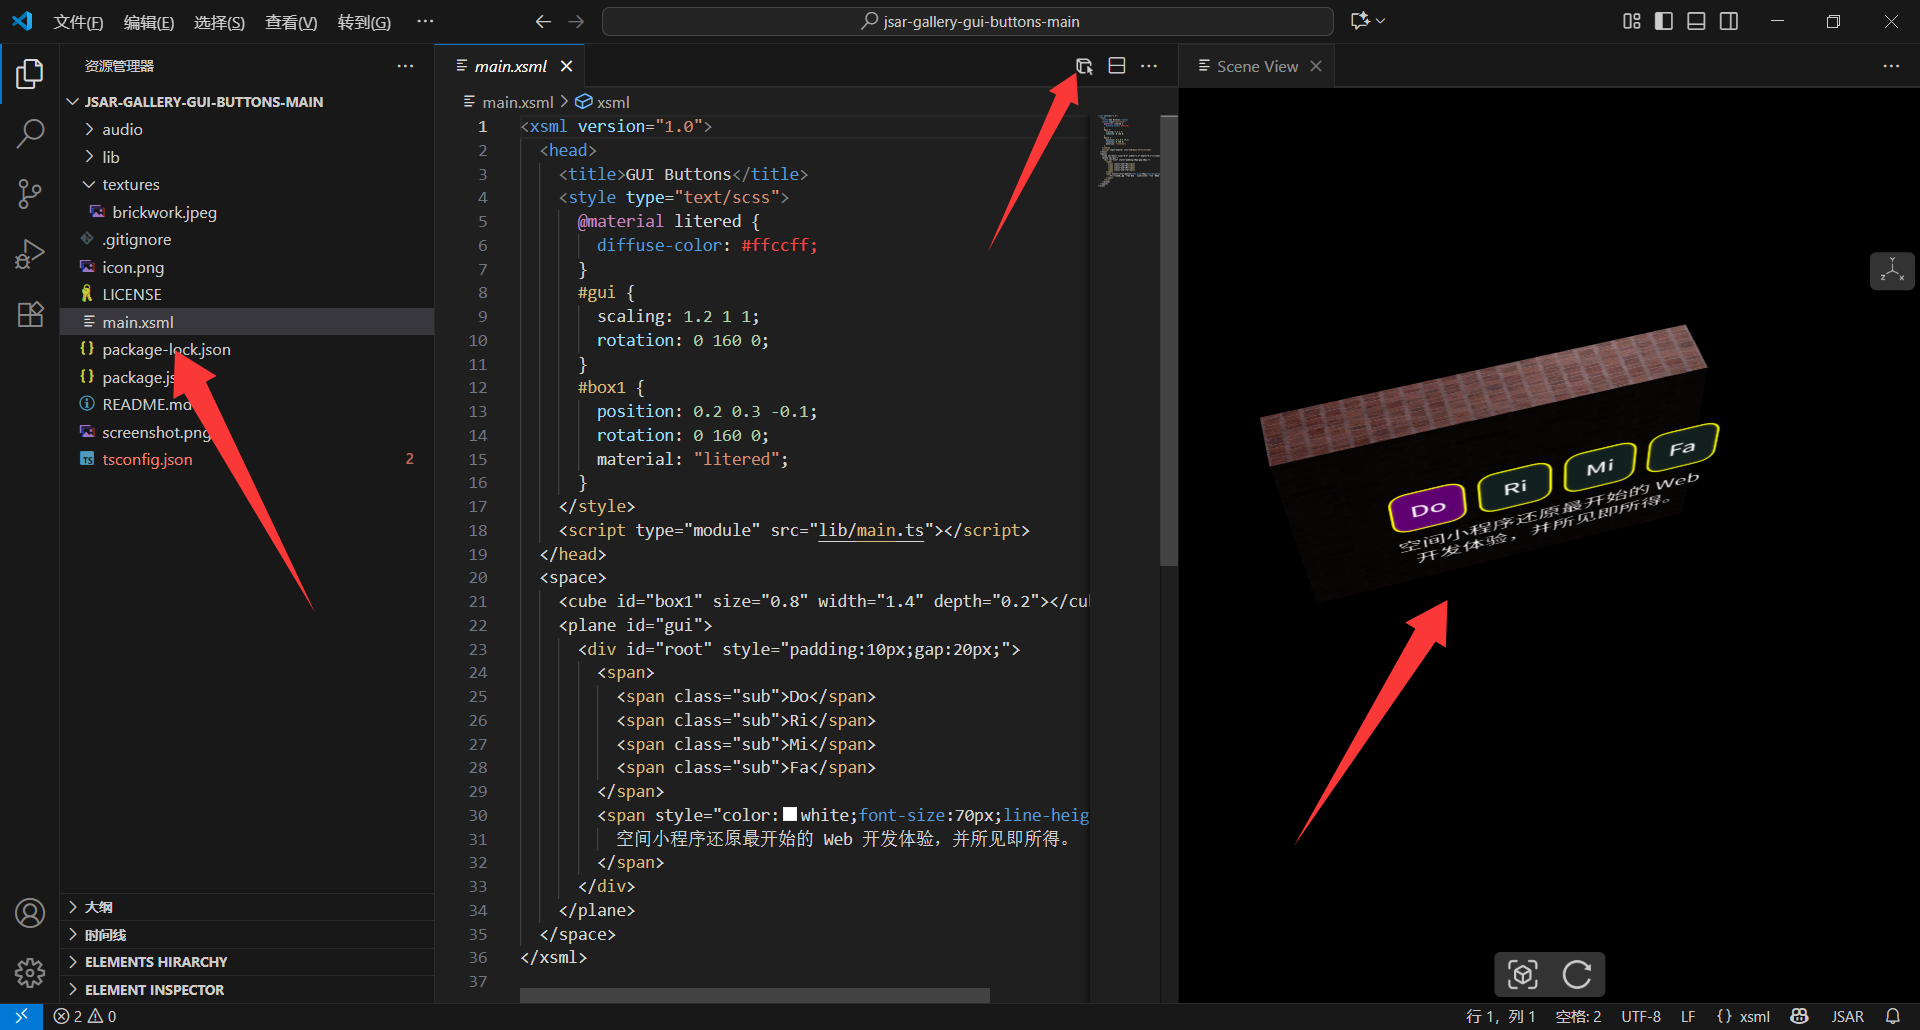Open the 选择(S) menu
This screenshot has width=1920, height=1030.
(x=219, y=22)
